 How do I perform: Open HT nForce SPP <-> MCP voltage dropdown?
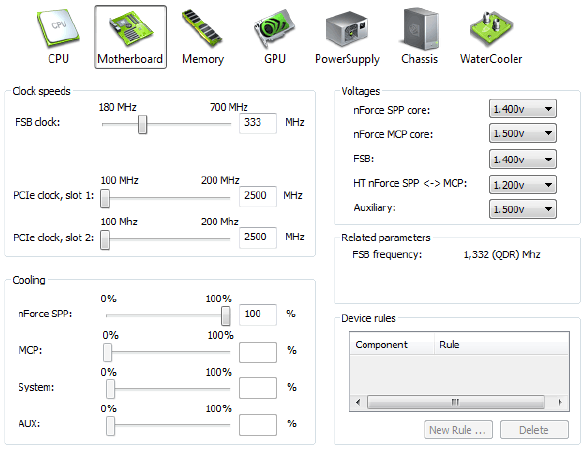[523, 185]
